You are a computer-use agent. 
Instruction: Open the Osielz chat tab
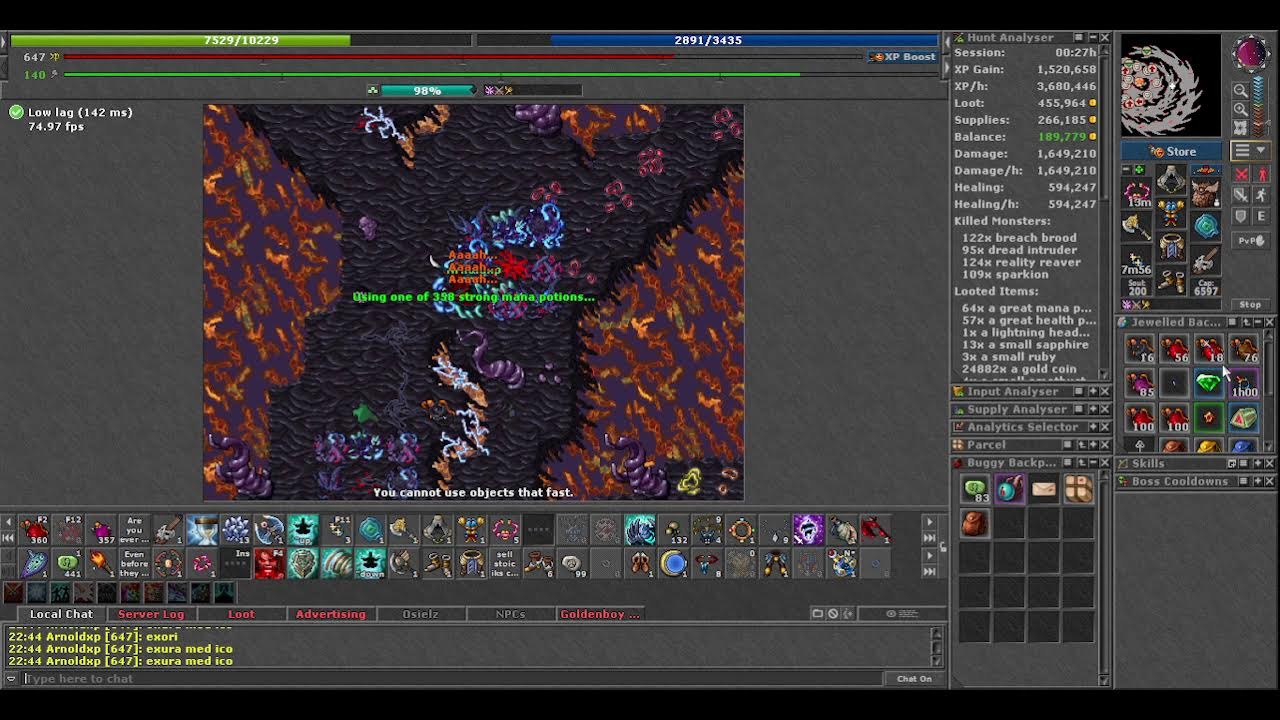click(x=420, y=614)
